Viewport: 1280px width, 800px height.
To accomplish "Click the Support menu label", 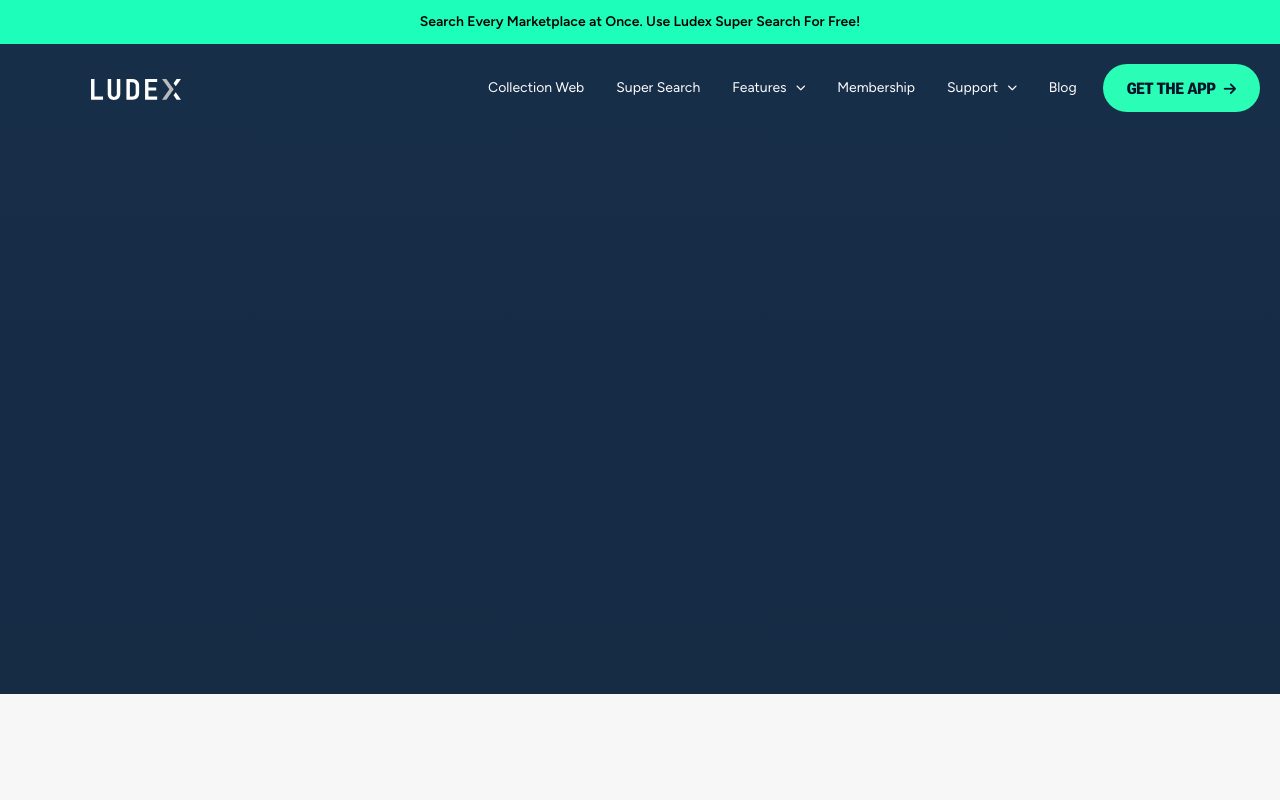I will coord(972,88).
